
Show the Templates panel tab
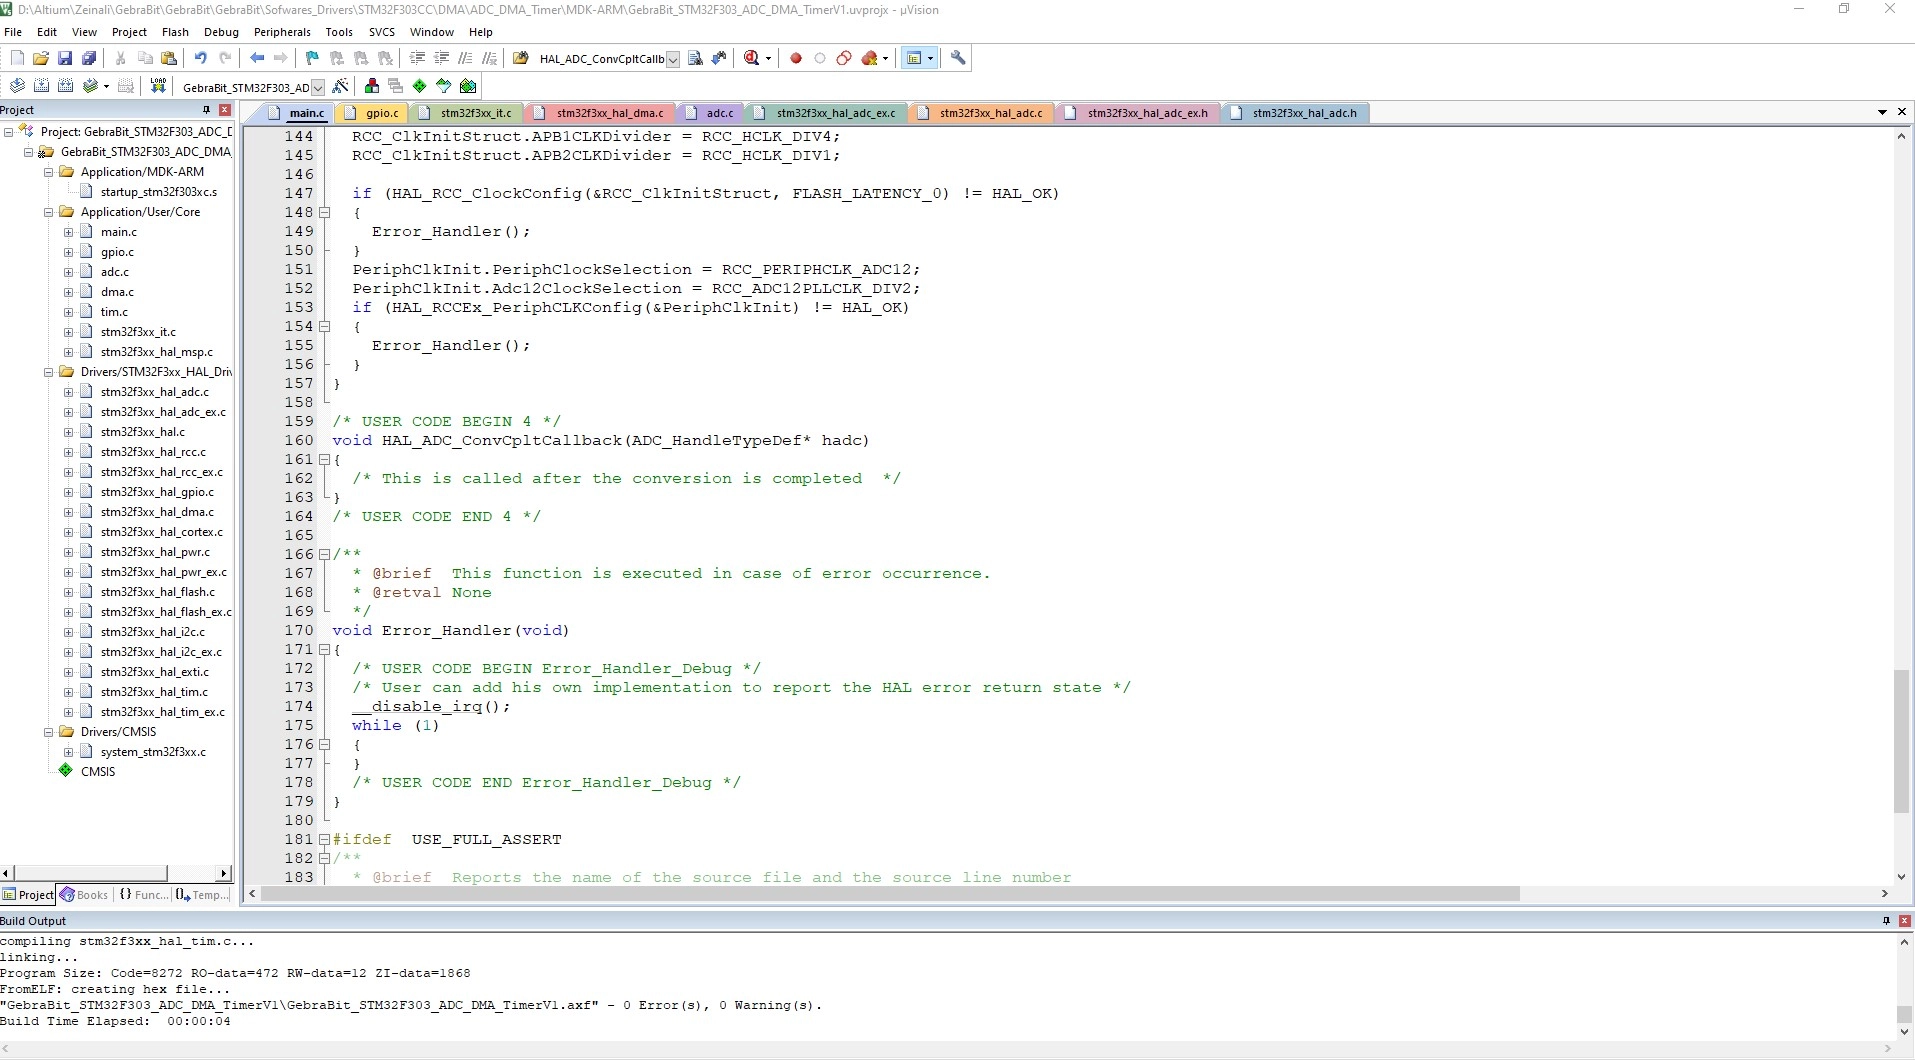tap(202, 895)
